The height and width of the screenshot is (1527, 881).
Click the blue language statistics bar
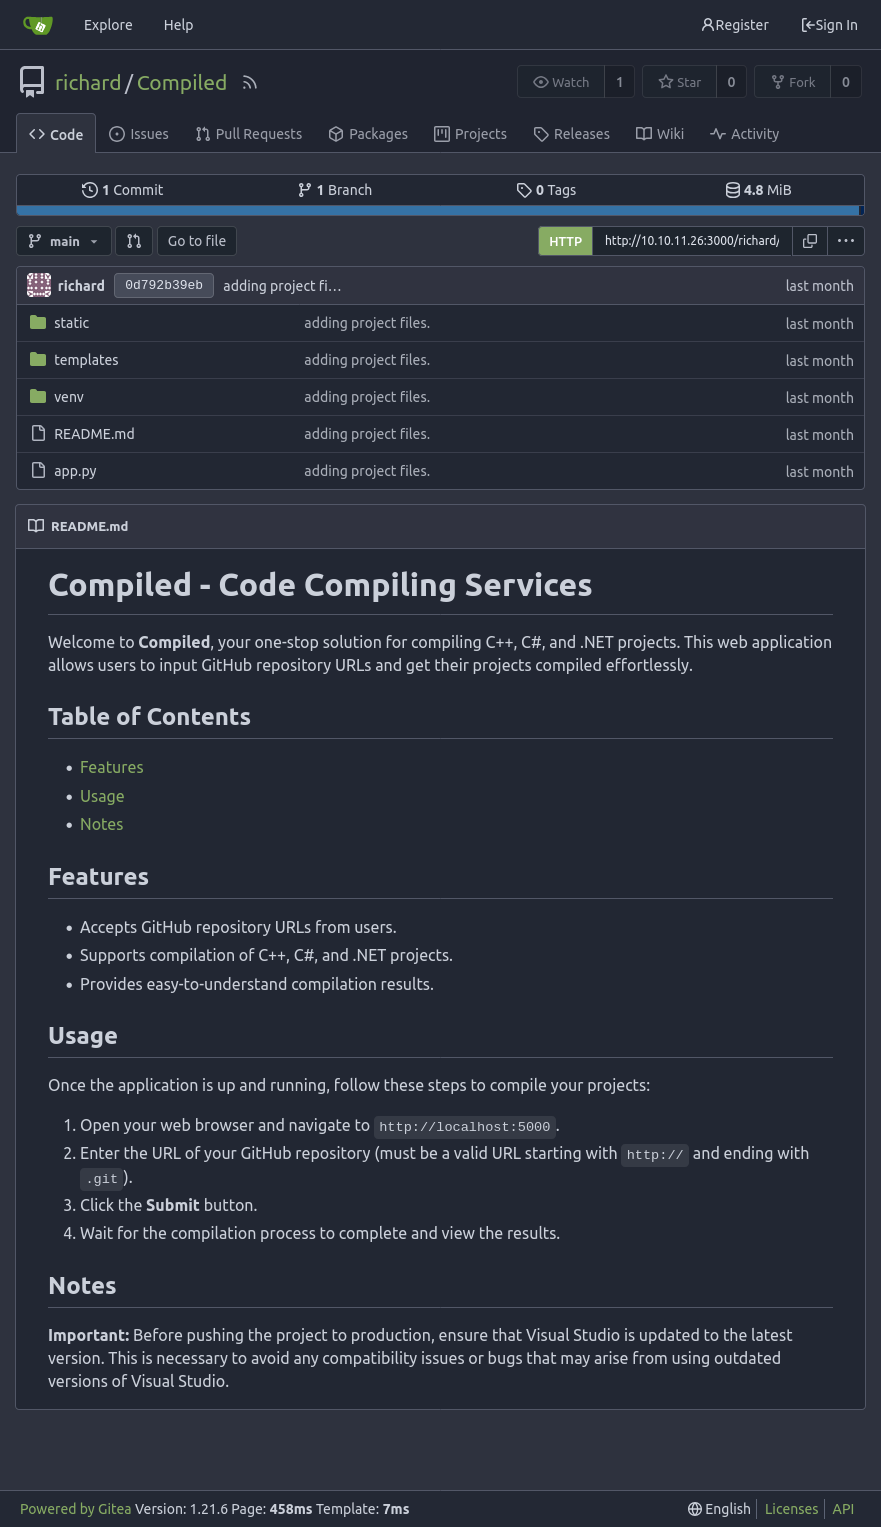click(x=438, y=210)
